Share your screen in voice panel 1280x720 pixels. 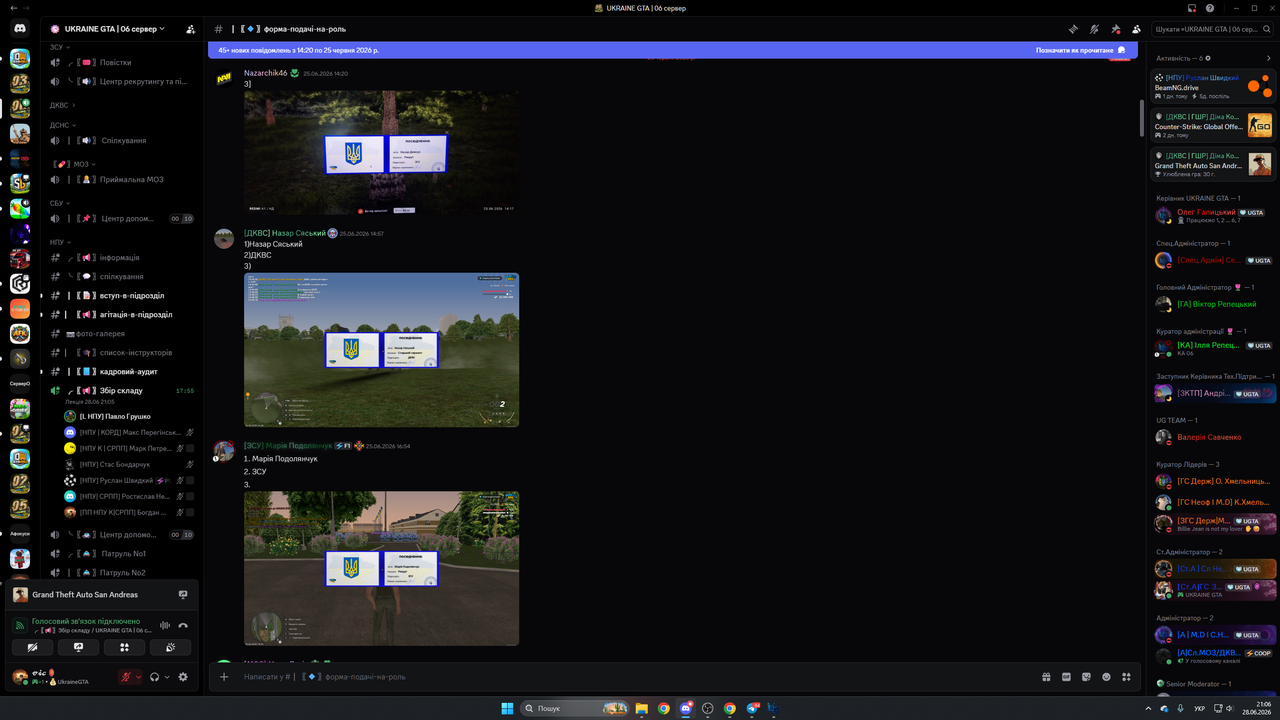click(79, 647)
